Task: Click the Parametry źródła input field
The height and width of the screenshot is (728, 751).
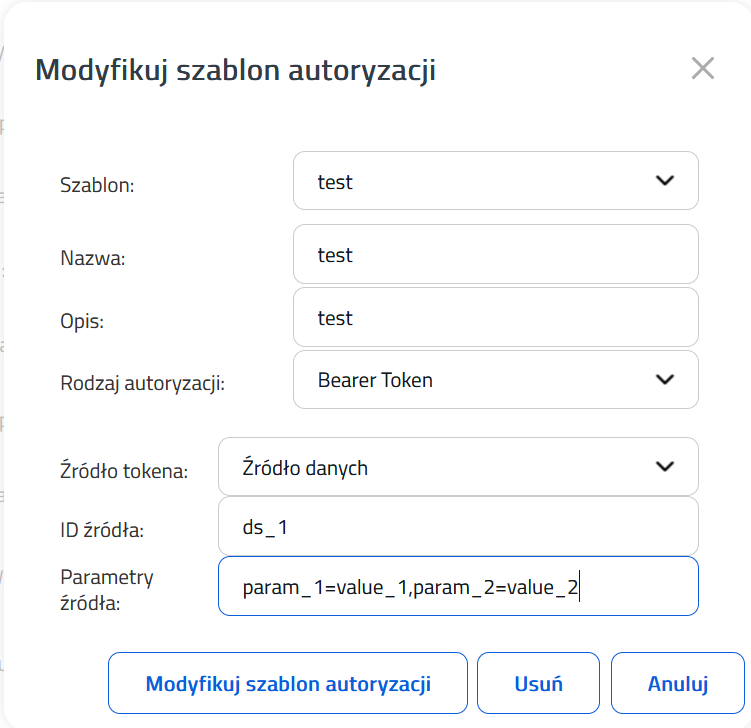Action: (458, 586)
